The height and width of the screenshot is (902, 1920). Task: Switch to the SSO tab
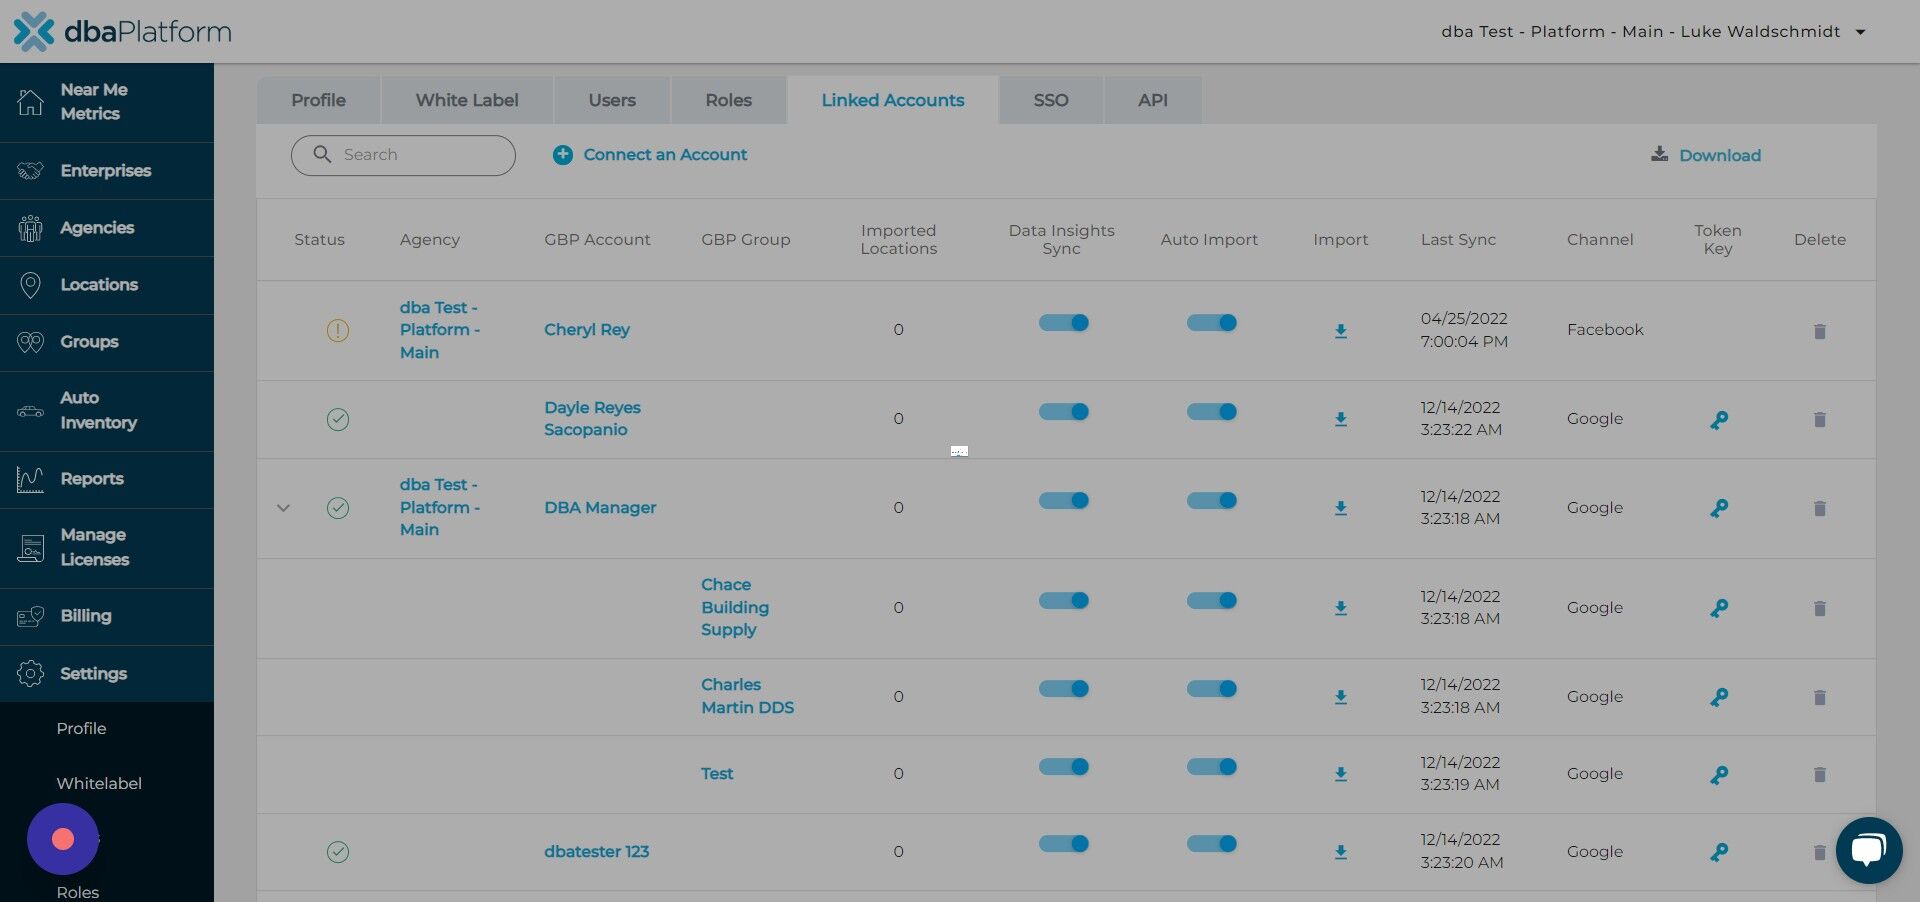(1051, 100)
